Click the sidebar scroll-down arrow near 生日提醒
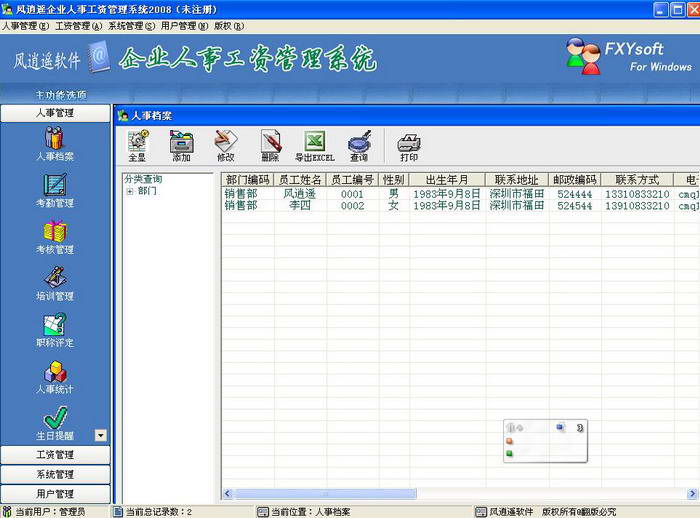This screenshot has width=700, height=518. click(x=101, y=435)
